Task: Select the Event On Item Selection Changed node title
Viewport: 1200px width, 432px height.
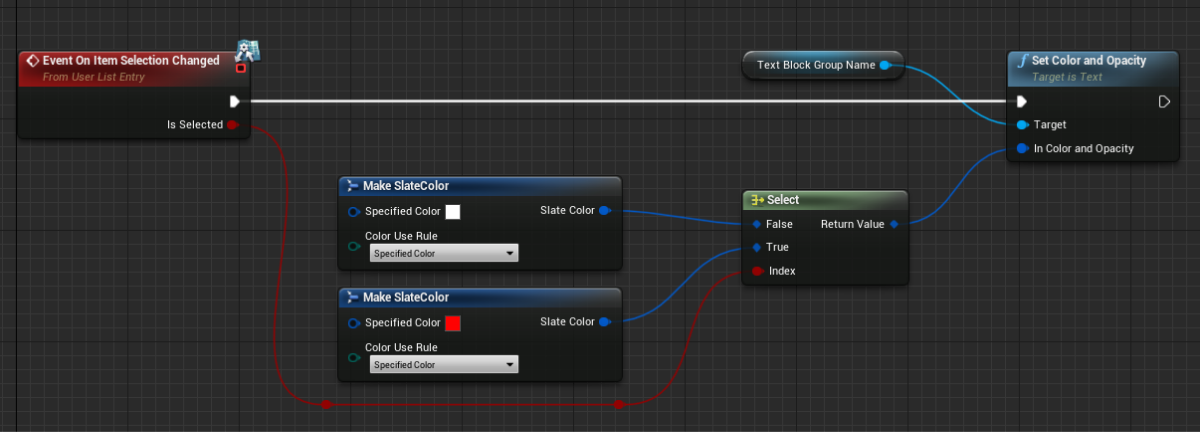Action: pyautogui.click(x=130, y=61)
